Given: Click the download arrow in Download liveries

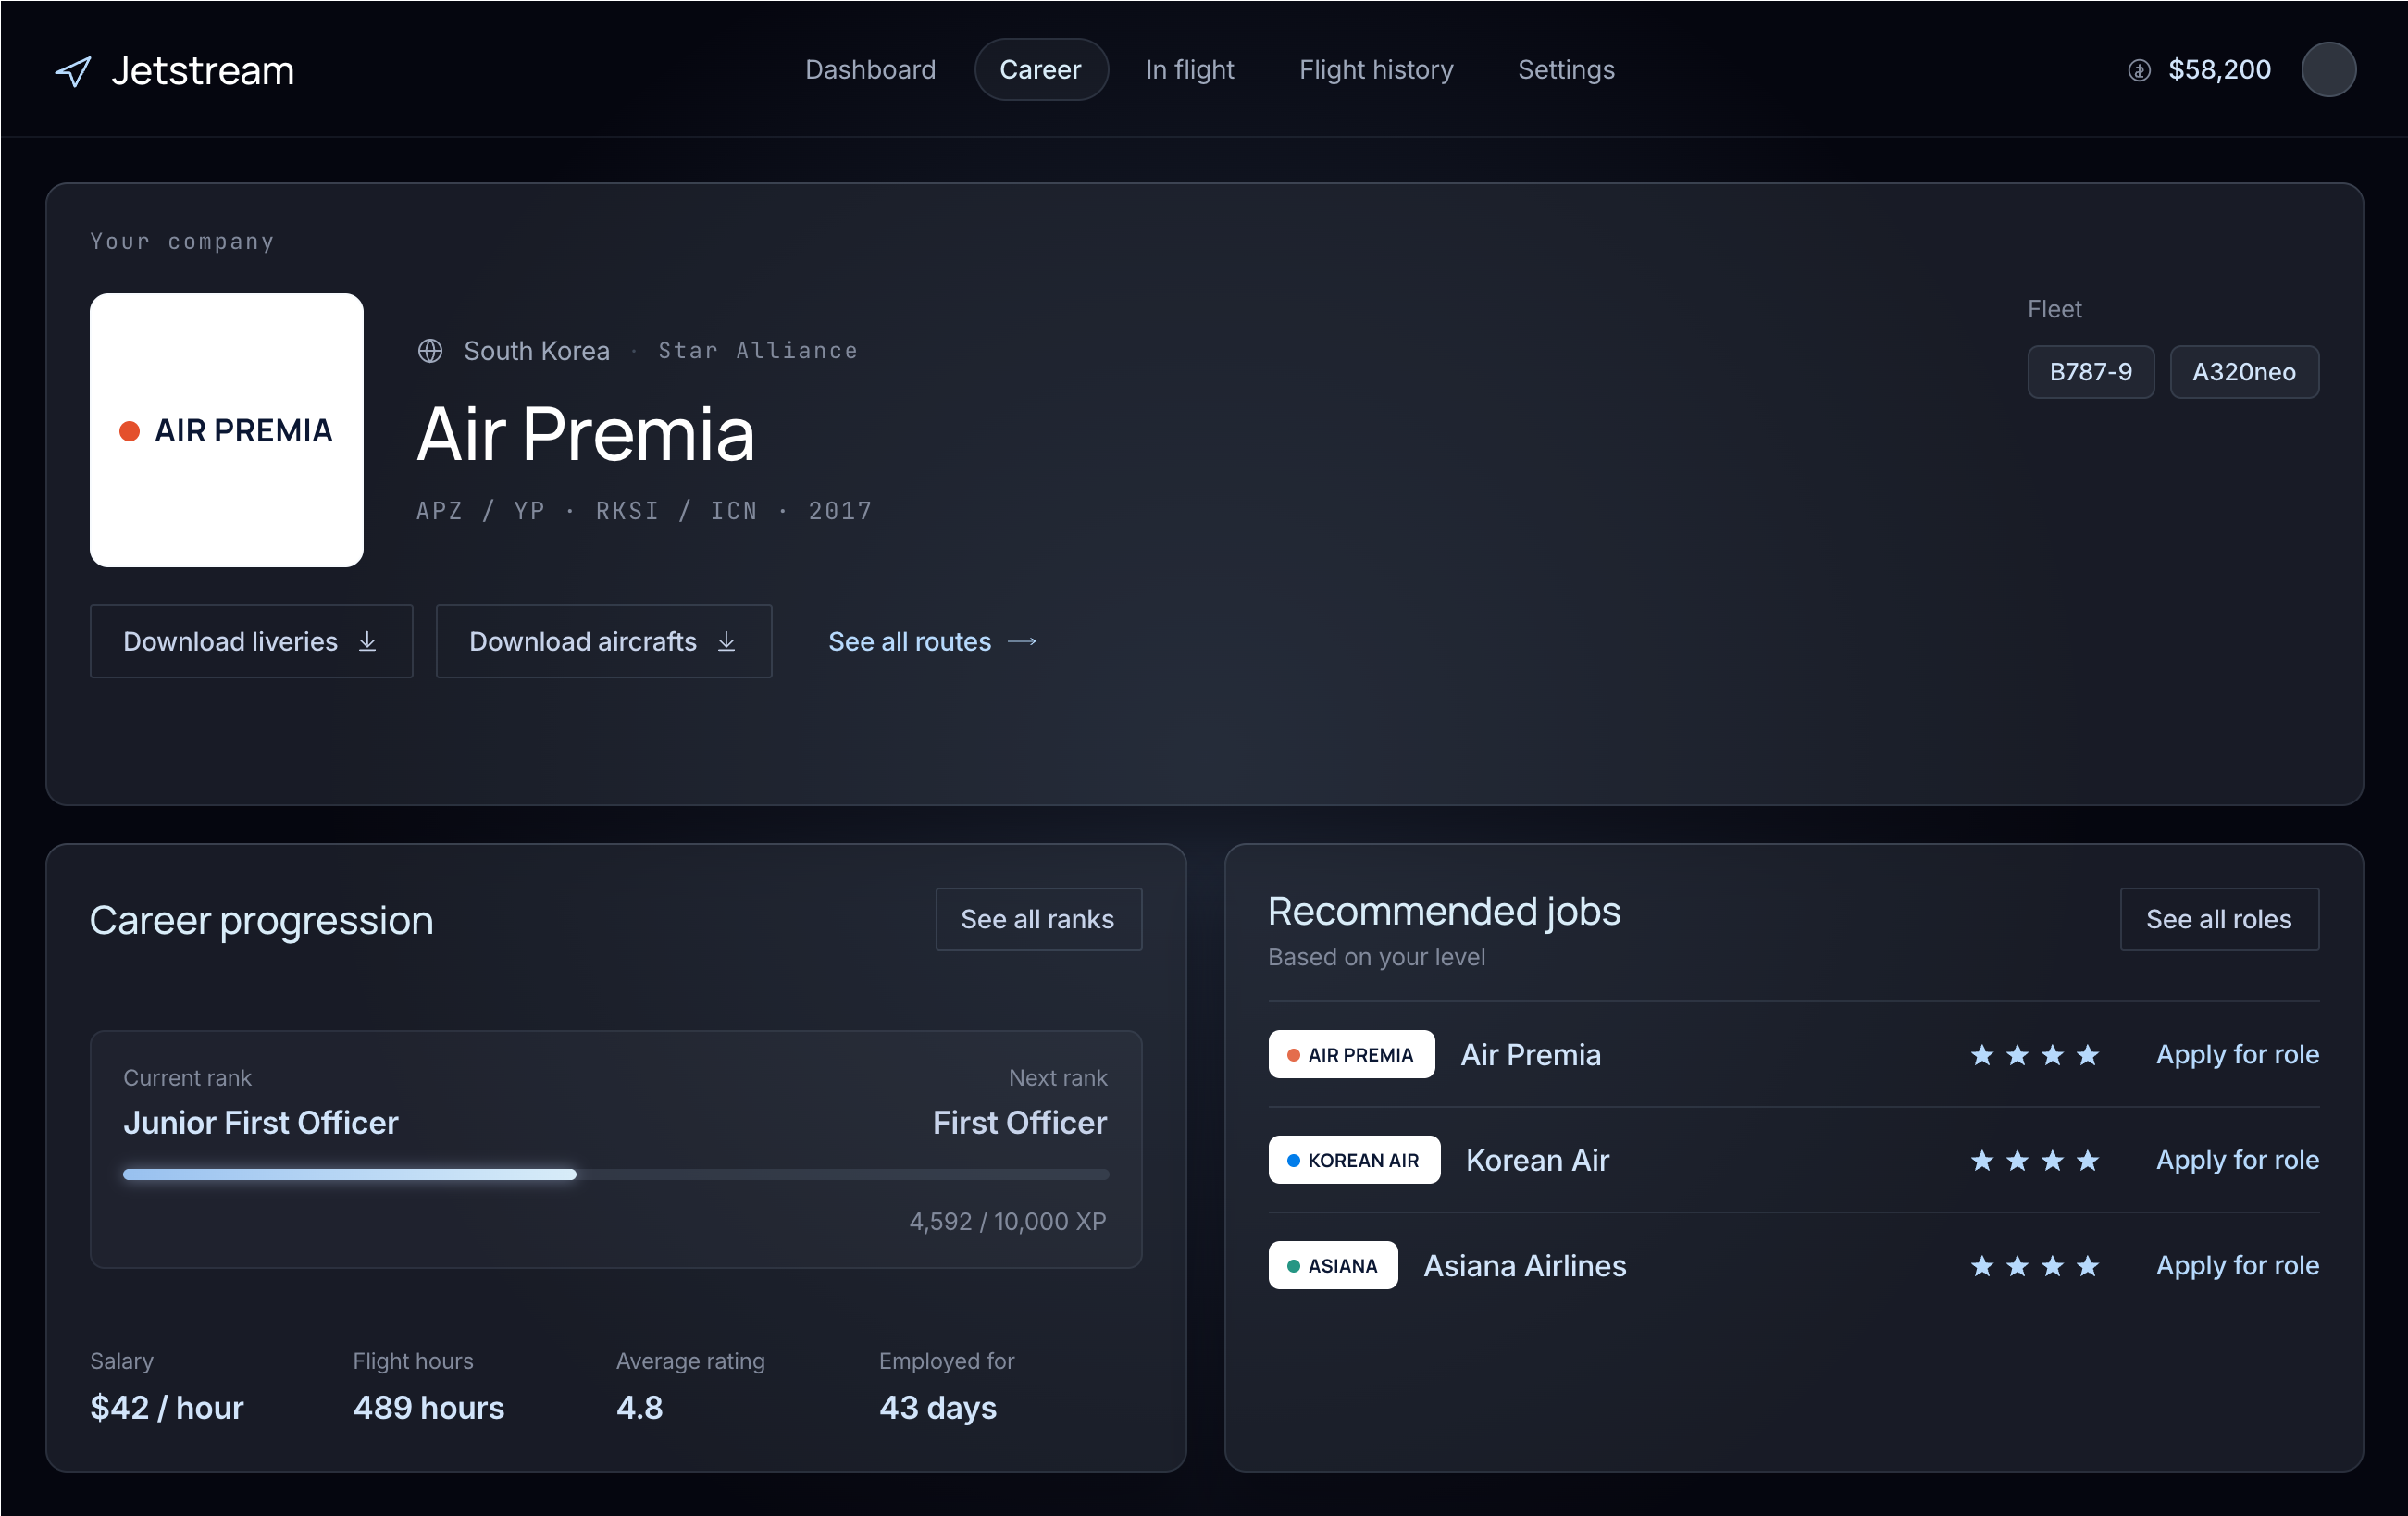Looking at the screenshot, I should pyautogui.click(x=368, y=642).
